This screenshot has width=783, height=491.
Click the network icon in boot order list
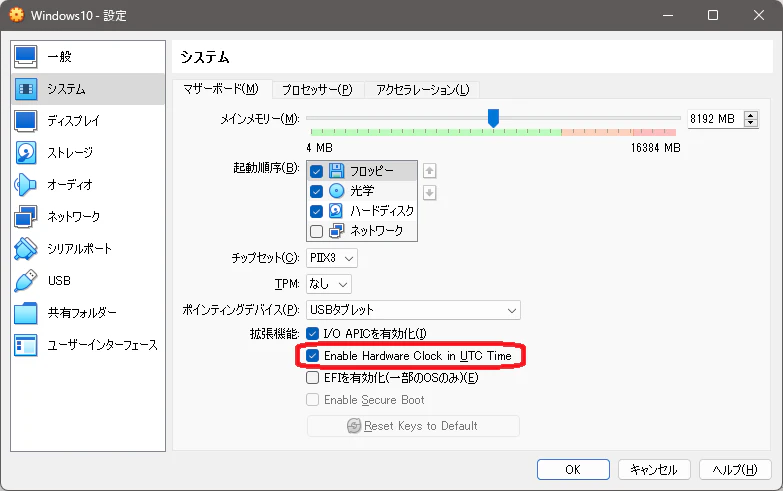click(x=337, y=231)
